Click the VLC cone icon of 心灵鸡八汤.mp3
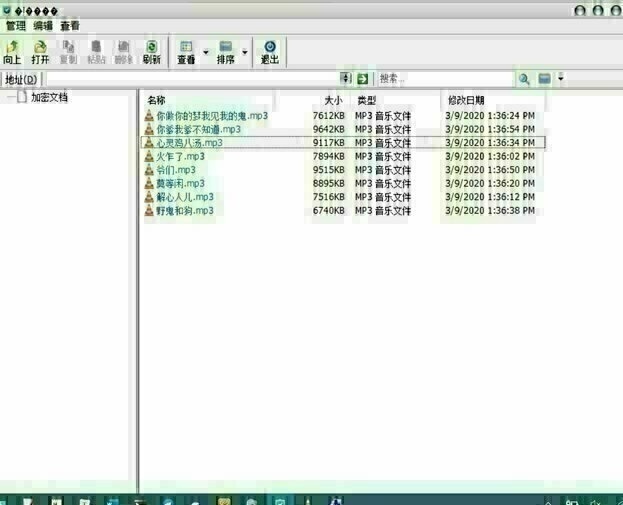 (x=149, y=143)
